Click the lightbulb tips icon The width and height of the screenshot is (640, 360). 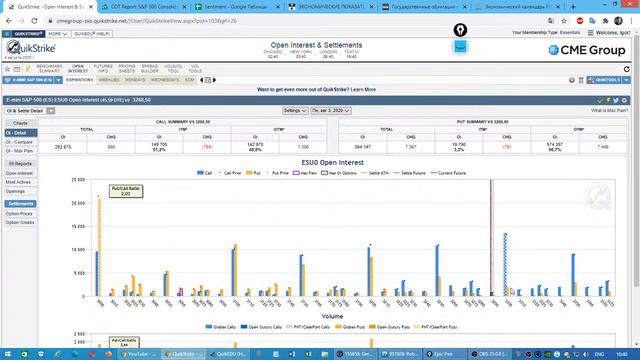(x=27, y=69)
